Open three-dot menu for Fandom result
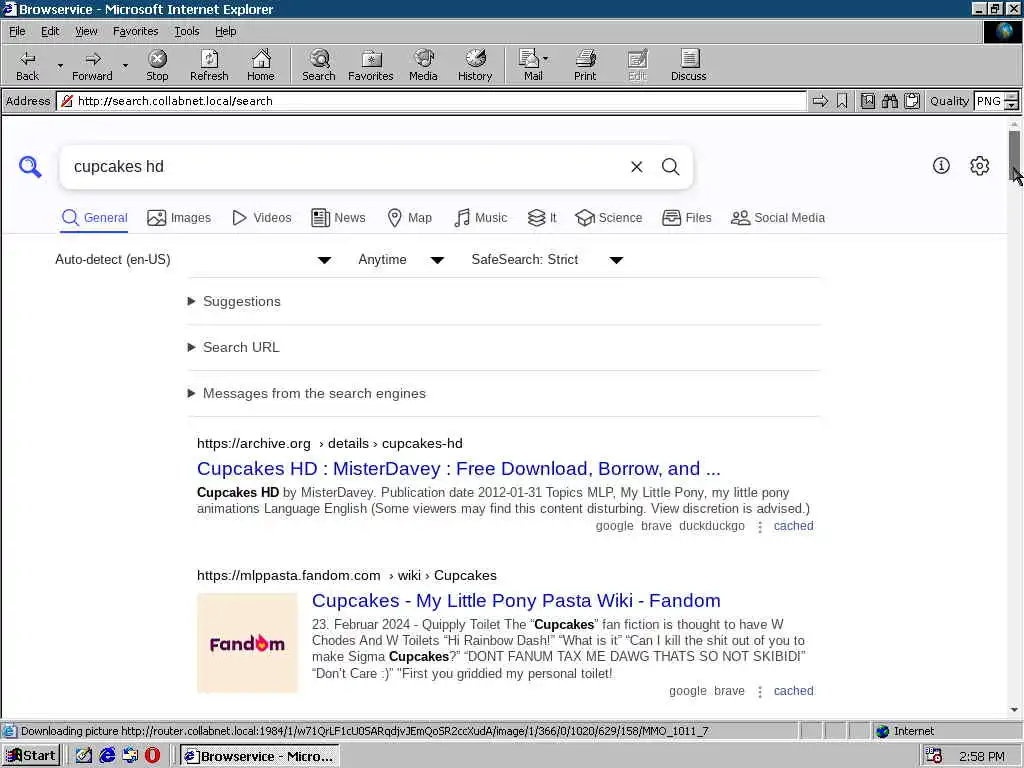The height and width of the screenshot is (768, 1024). 760,692
